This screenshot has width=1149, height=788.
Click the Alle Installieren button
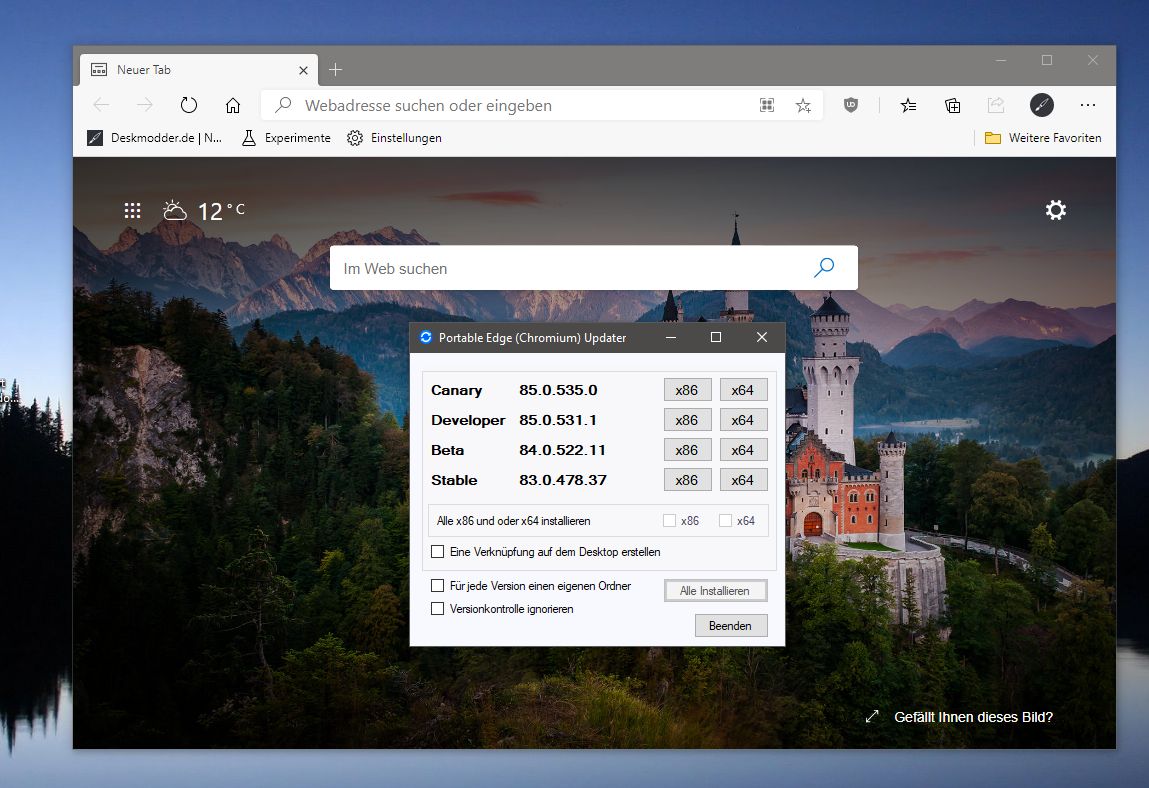[715, 591]
